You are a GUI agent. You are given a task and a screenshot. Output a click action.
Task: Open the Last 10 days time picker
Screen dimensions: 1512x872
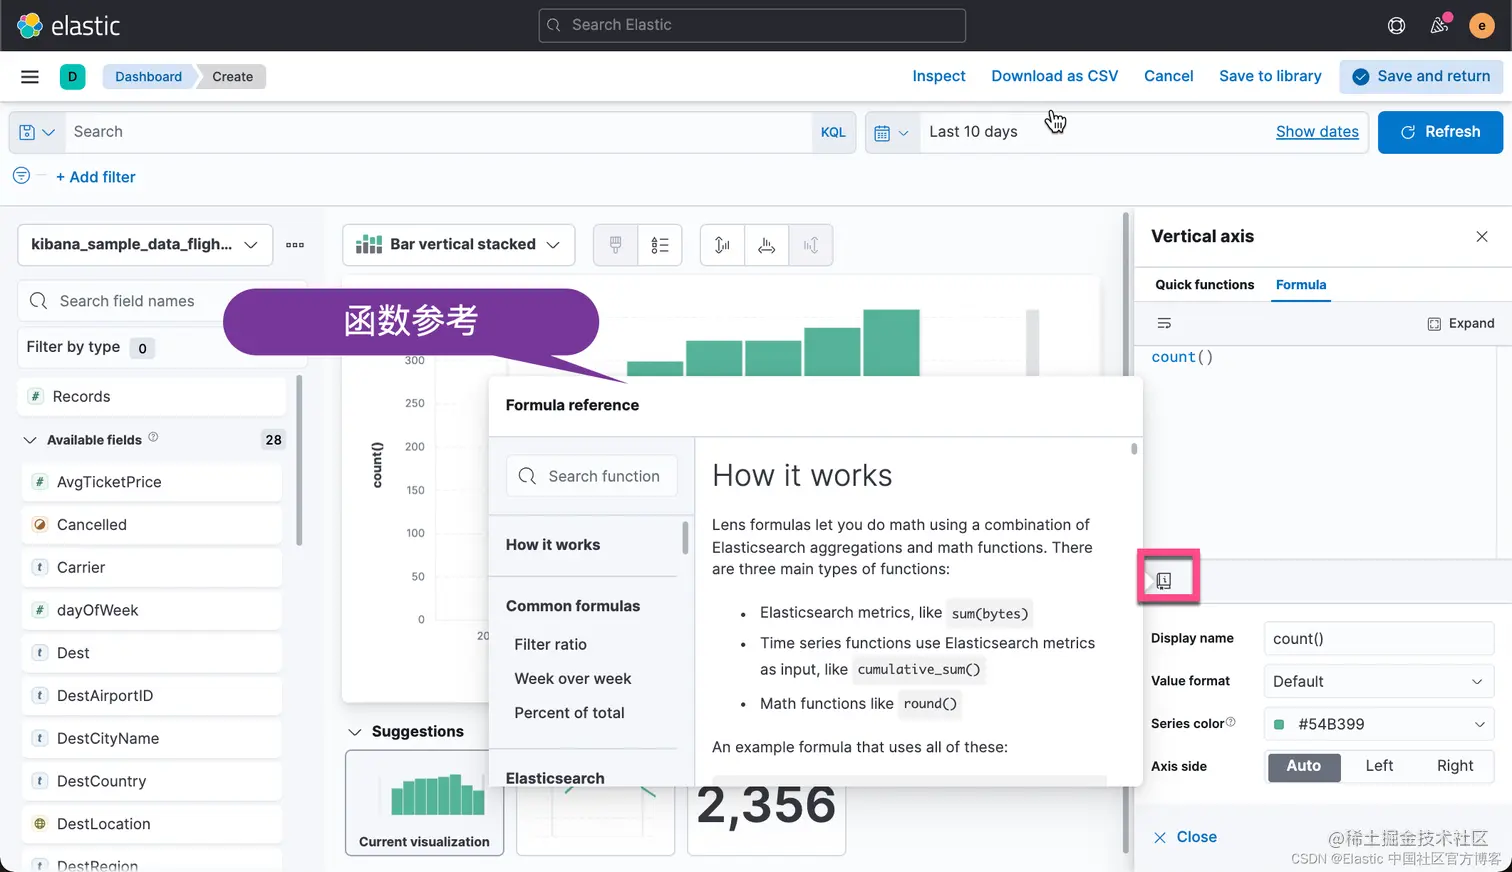973,132
